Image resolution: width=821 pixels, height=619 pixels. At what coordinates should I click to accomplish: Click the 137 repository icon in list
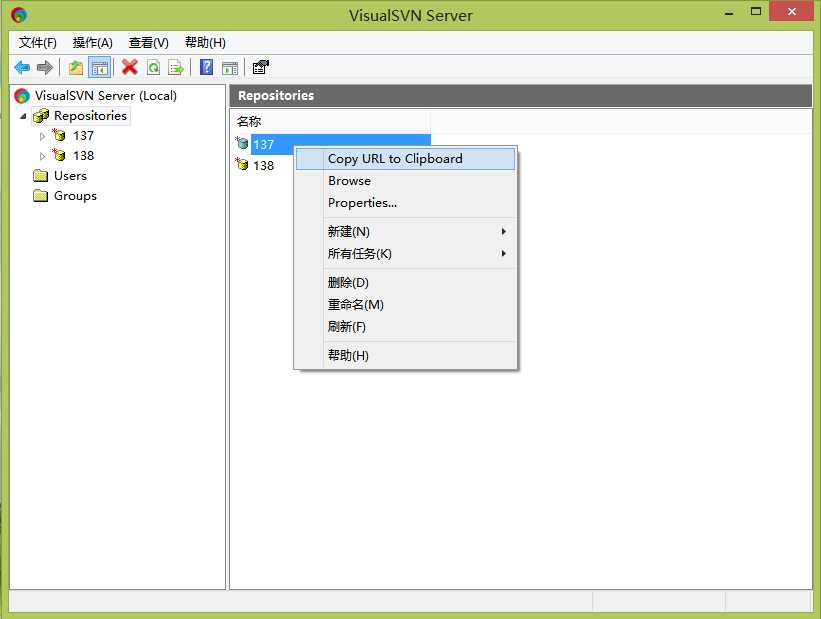[x=241, y=142]
